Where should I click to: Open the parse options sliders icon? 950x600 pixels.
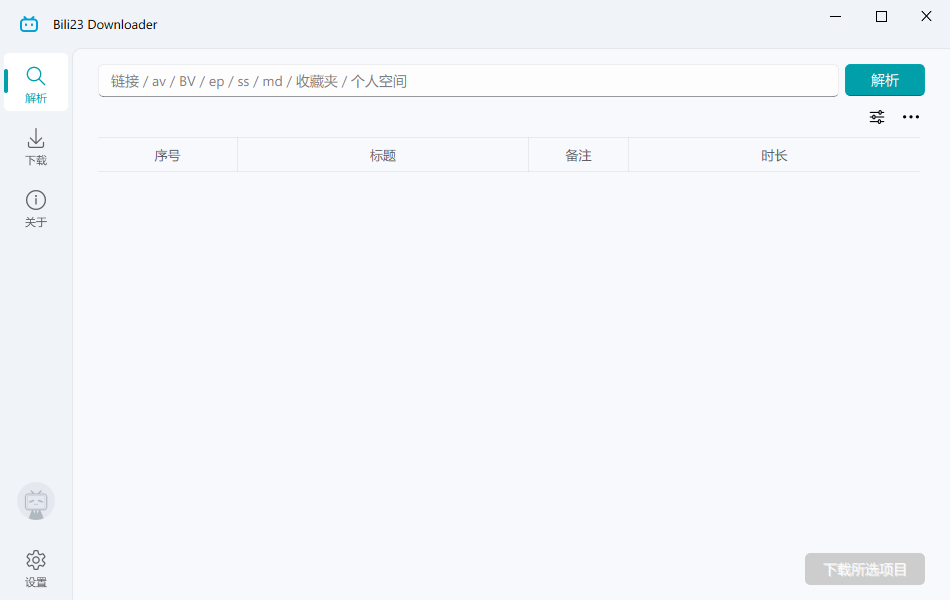[877, 117]
